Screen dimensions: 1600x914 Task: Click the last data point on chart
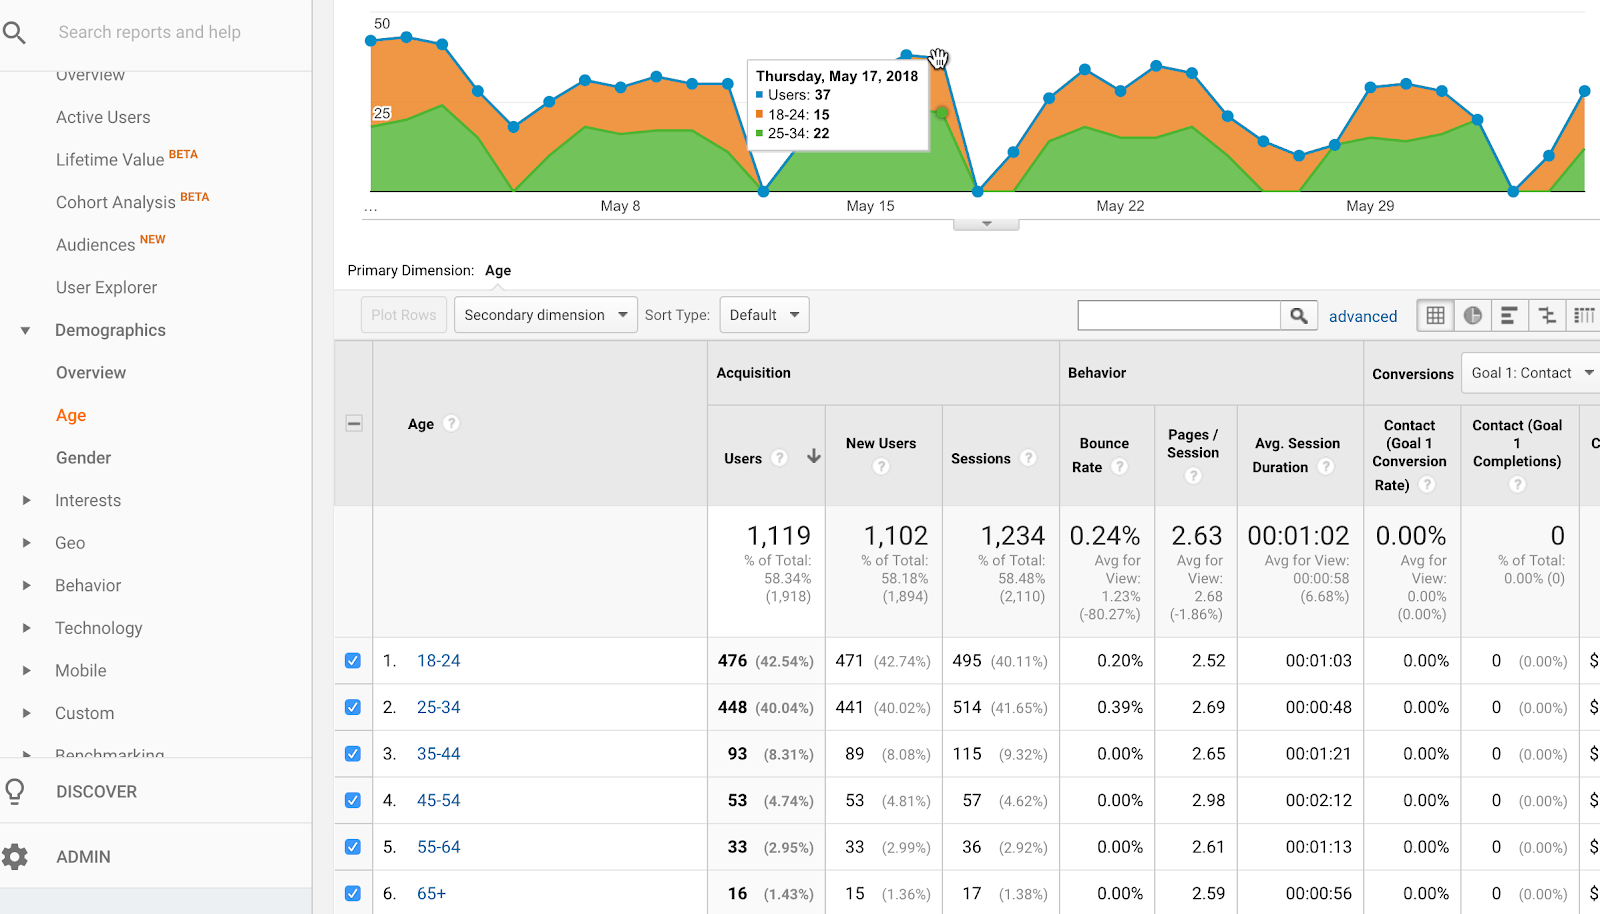1584,91
